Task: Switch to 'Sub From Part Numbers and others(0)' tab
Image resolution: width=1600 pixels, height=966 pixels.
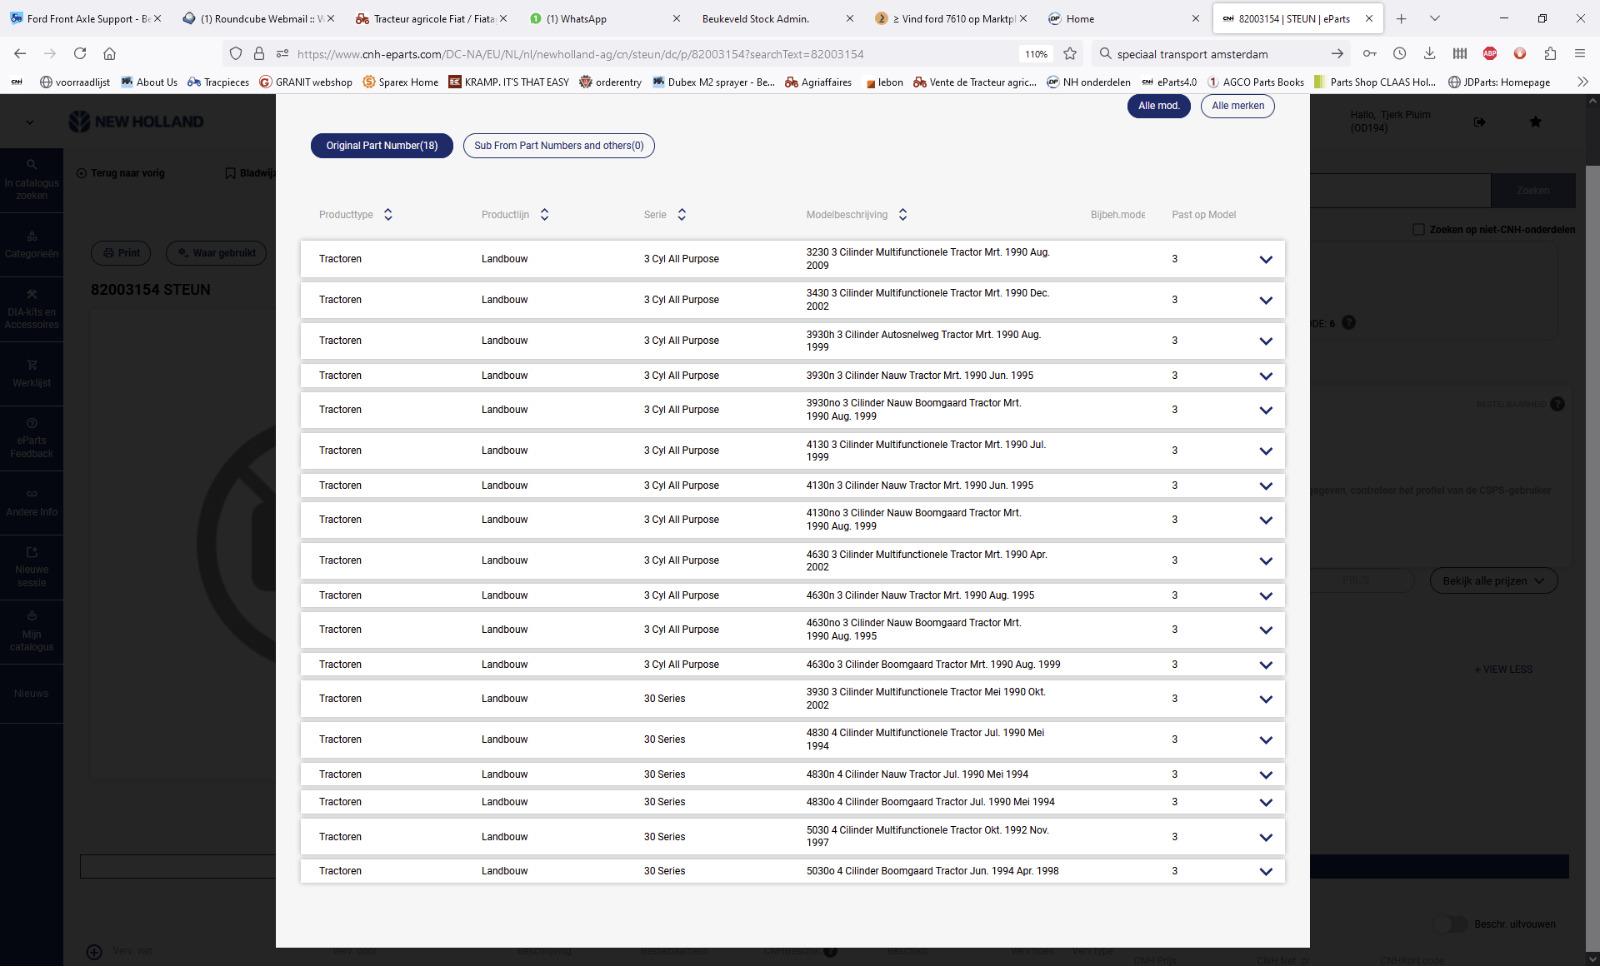Action: click(559, 146)
